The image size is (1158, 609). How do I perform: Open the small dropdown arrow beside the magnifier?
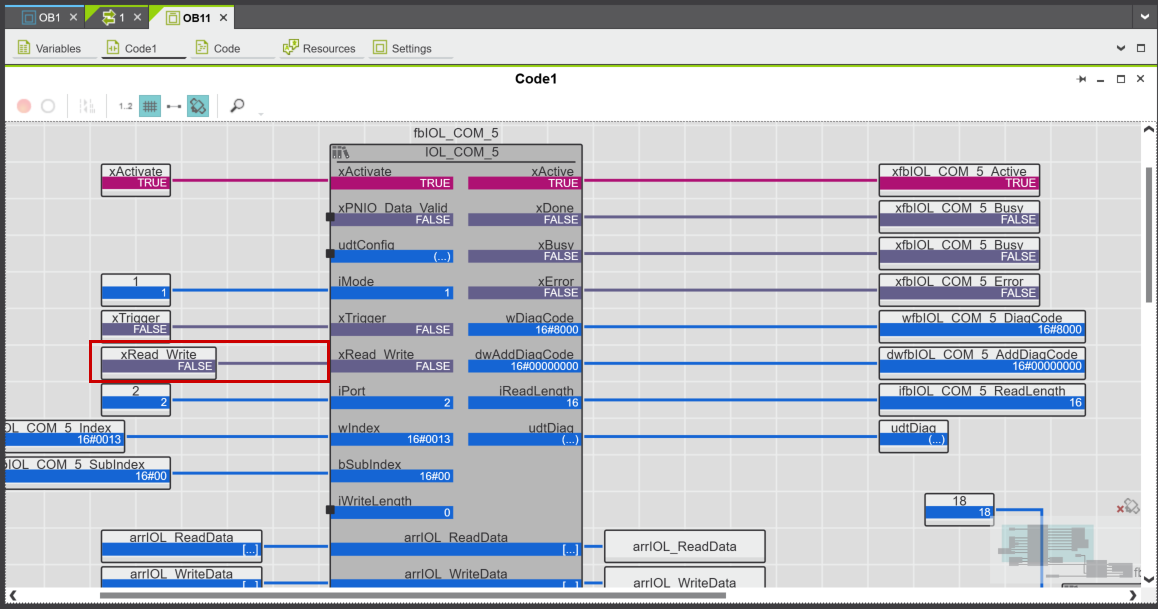tap(260, 113)
